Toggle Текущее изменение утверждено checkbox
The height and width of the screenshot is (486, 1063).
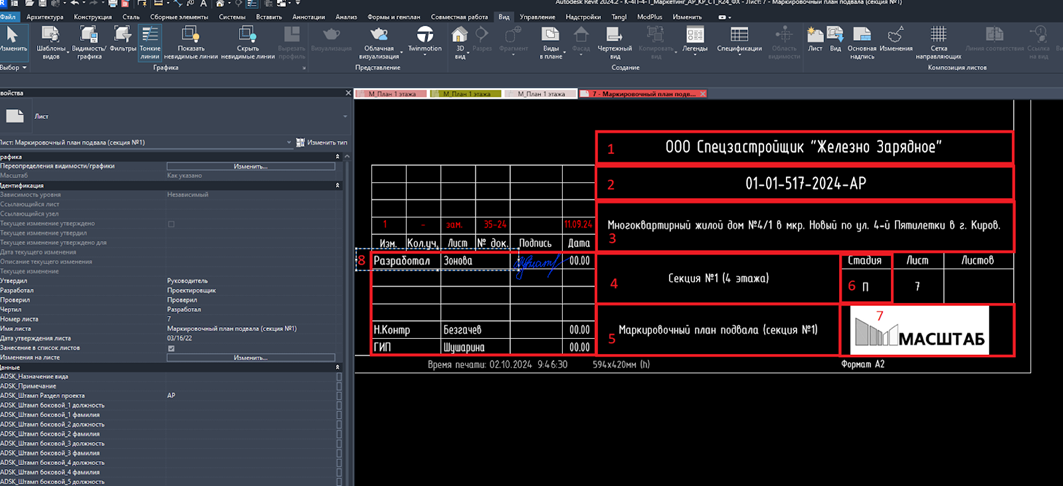pos(171,223)
